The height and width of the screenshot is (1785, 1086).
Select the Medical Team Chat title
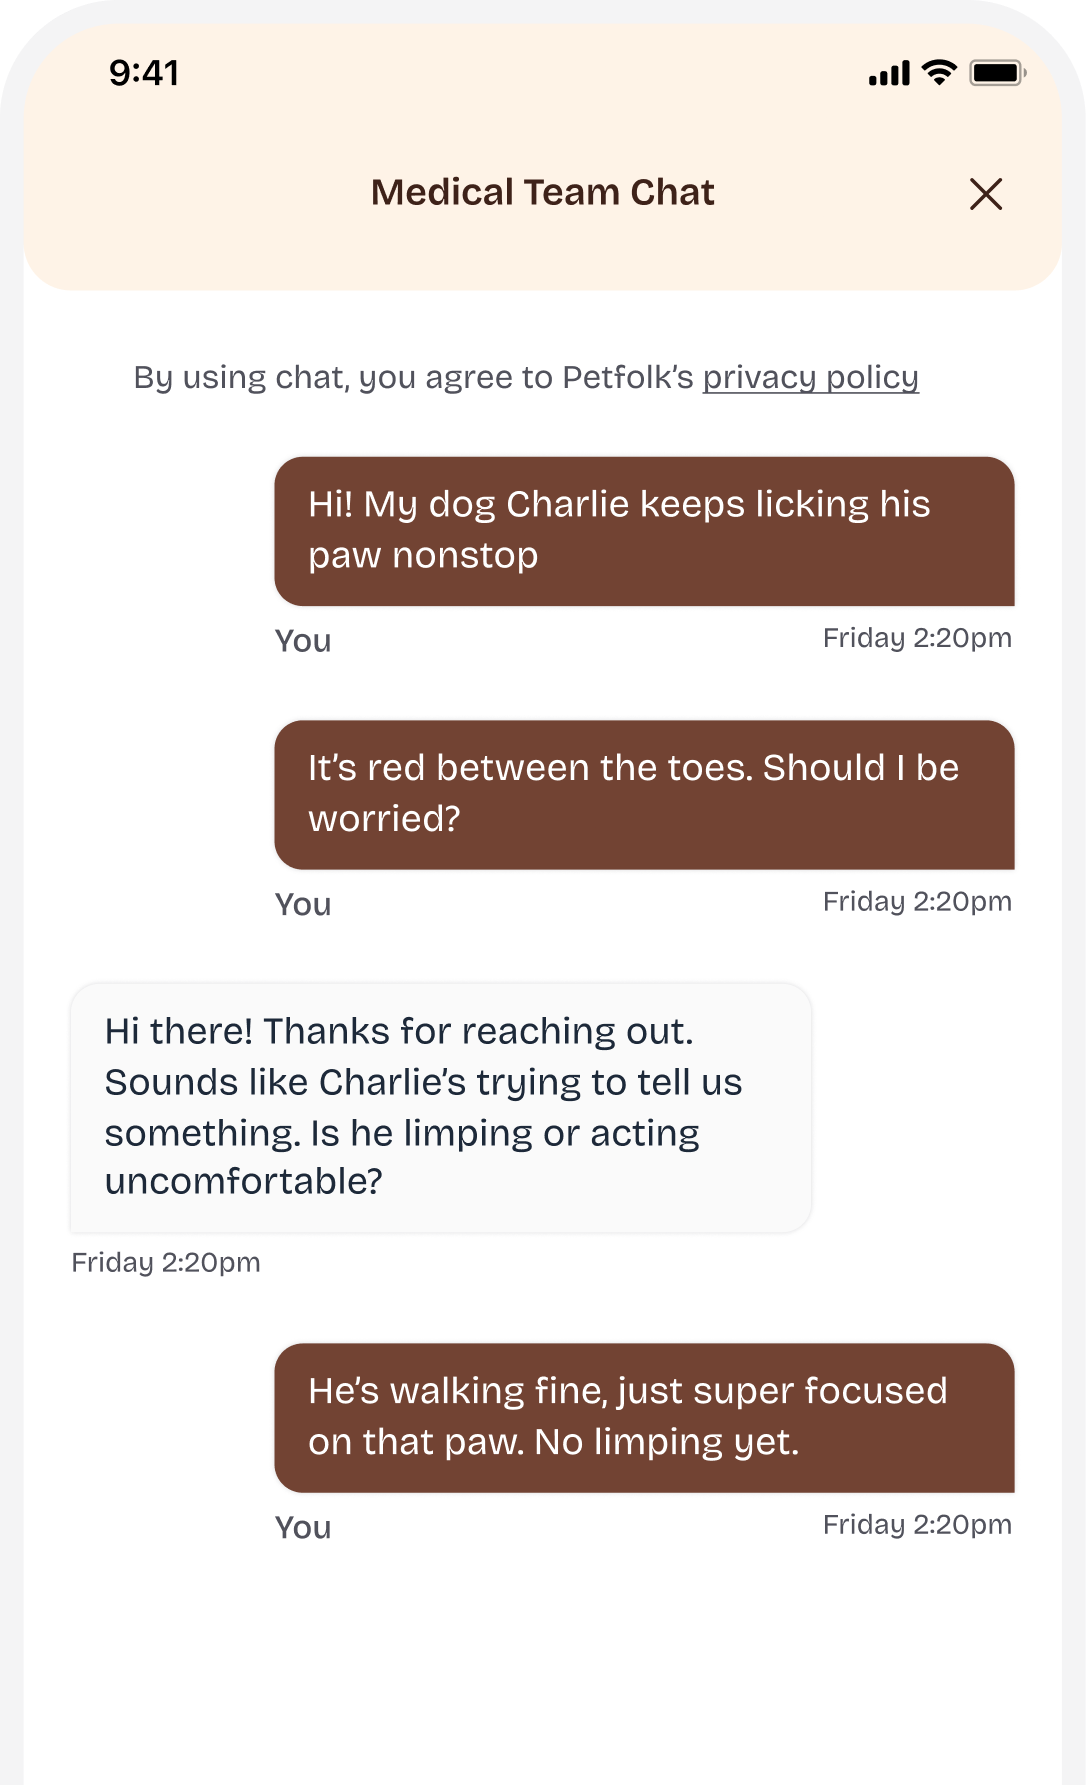pyautogui.click(x=542, y=192)
